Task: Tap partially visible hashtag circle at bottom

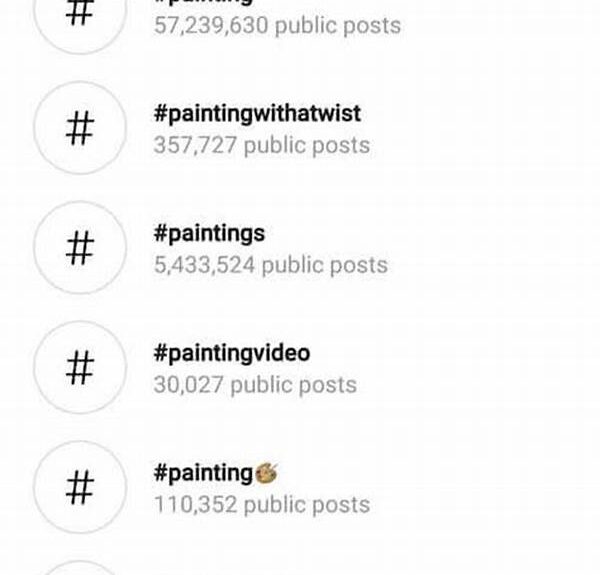Action: click(80, 567)
